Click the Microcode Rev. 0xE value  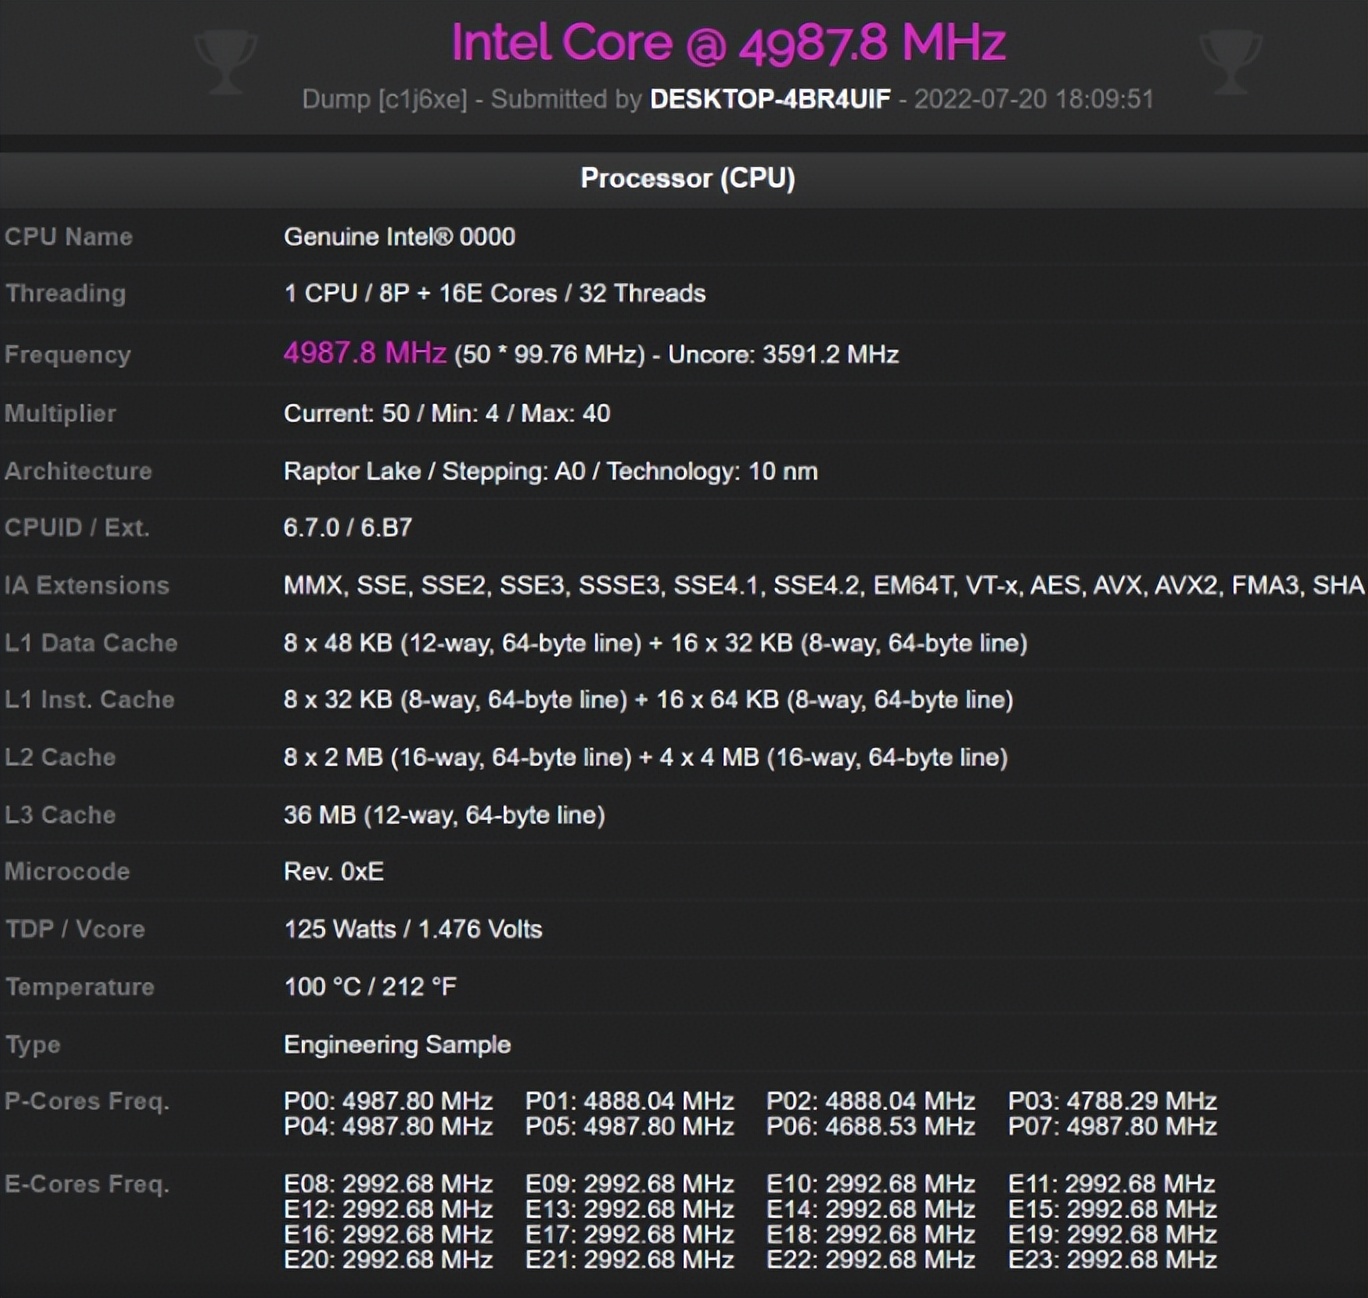point(333,871)
